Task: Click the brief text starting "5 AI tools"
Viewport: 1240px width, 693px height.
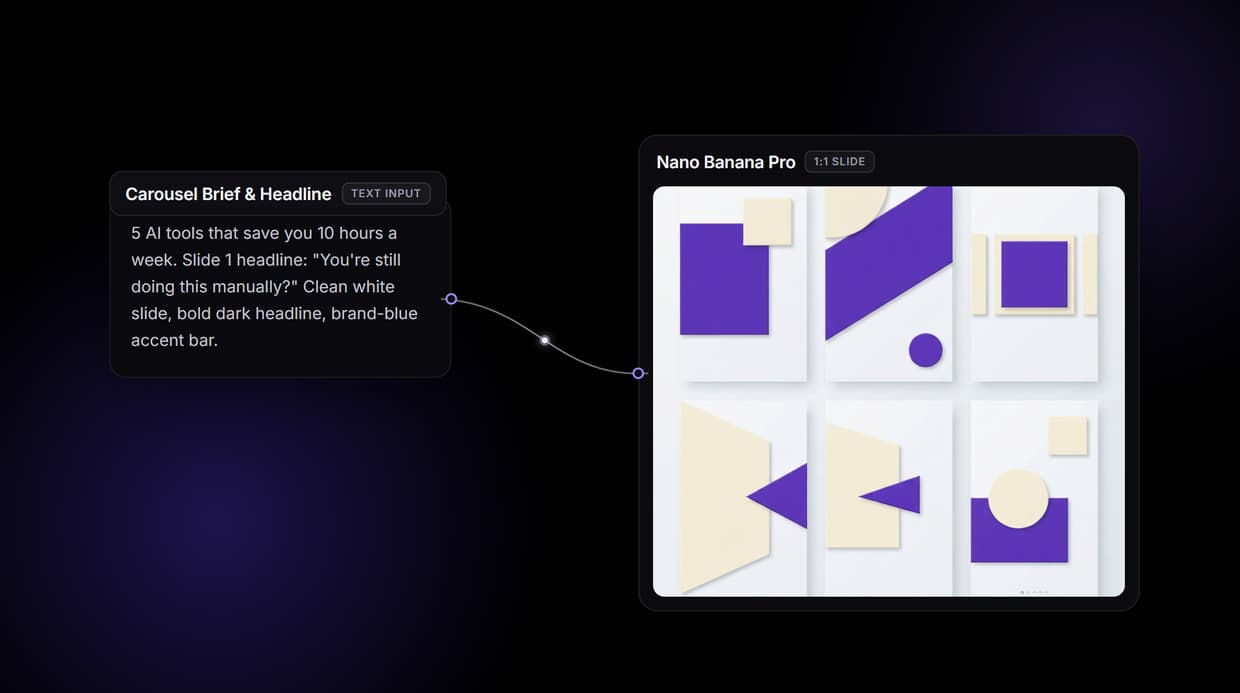Action: point(274,287)
